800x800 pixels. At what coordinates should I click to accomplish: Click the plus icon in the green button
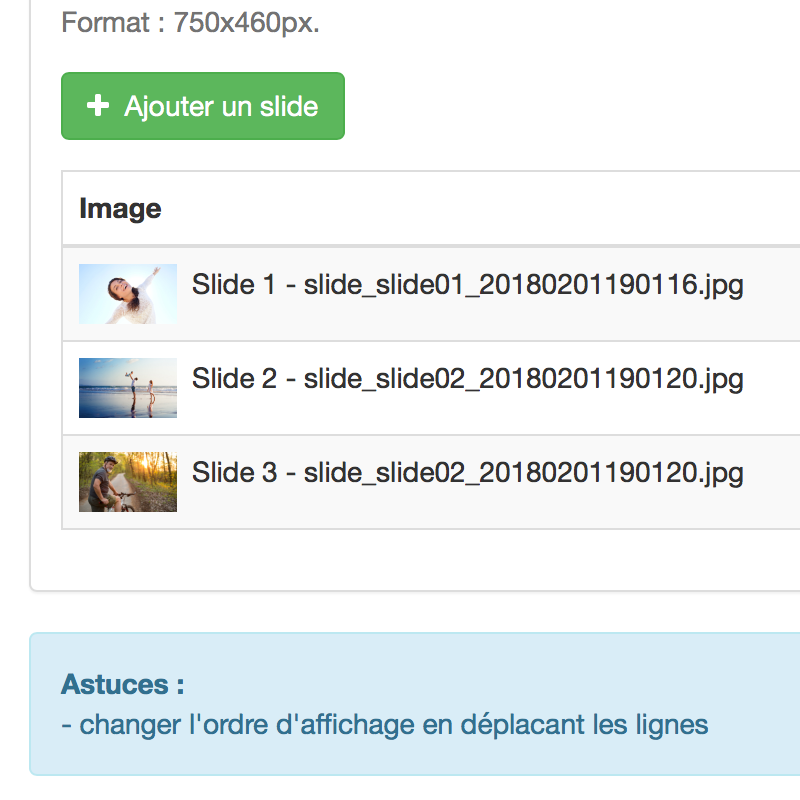click(x=97, y=106)
